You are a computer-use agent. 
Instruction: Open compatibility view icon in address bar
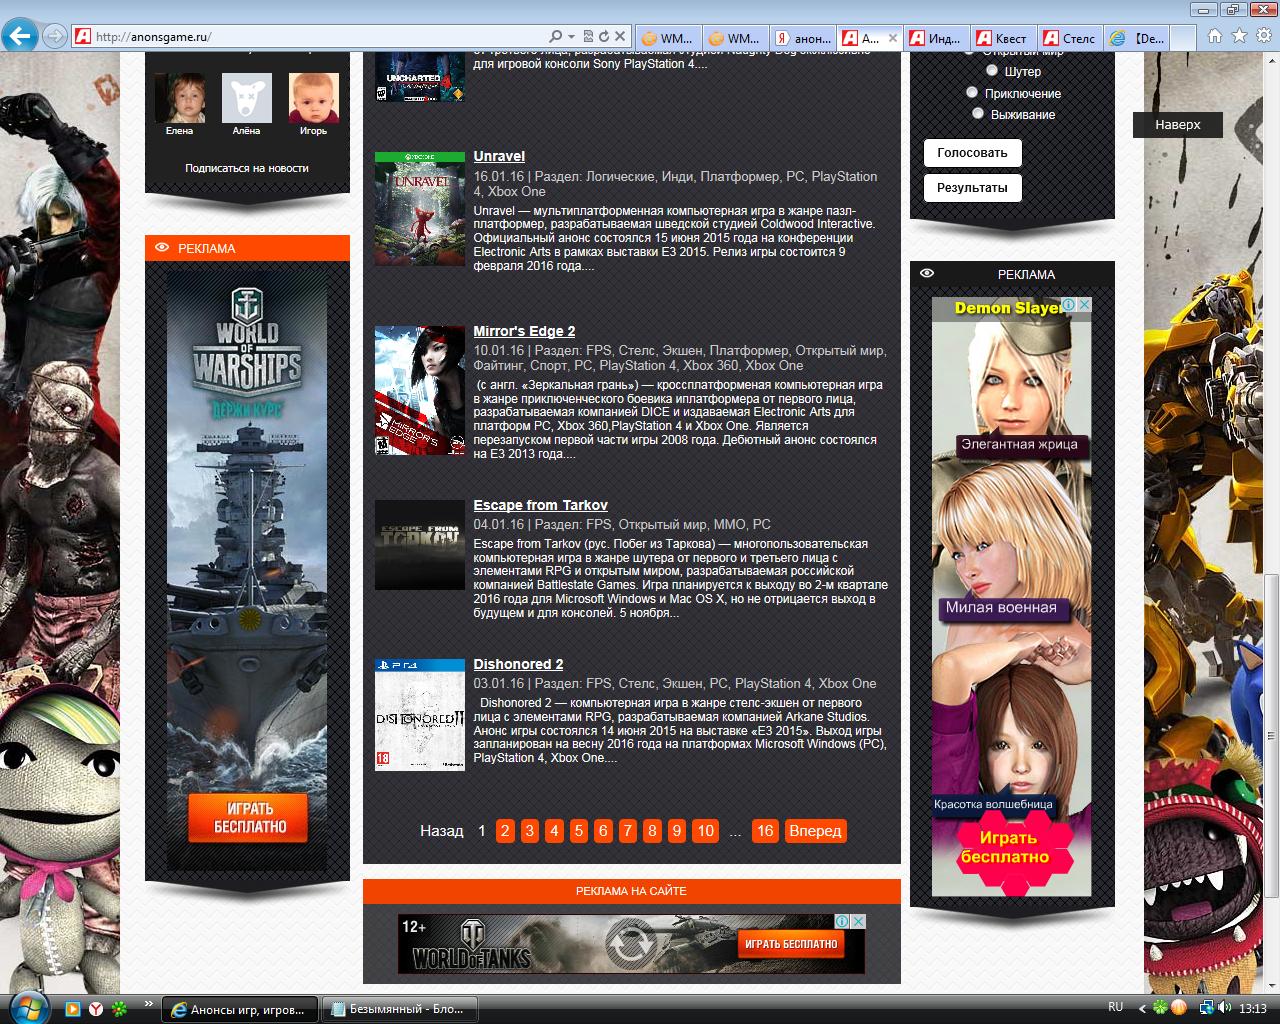click(x=589, y=37)
